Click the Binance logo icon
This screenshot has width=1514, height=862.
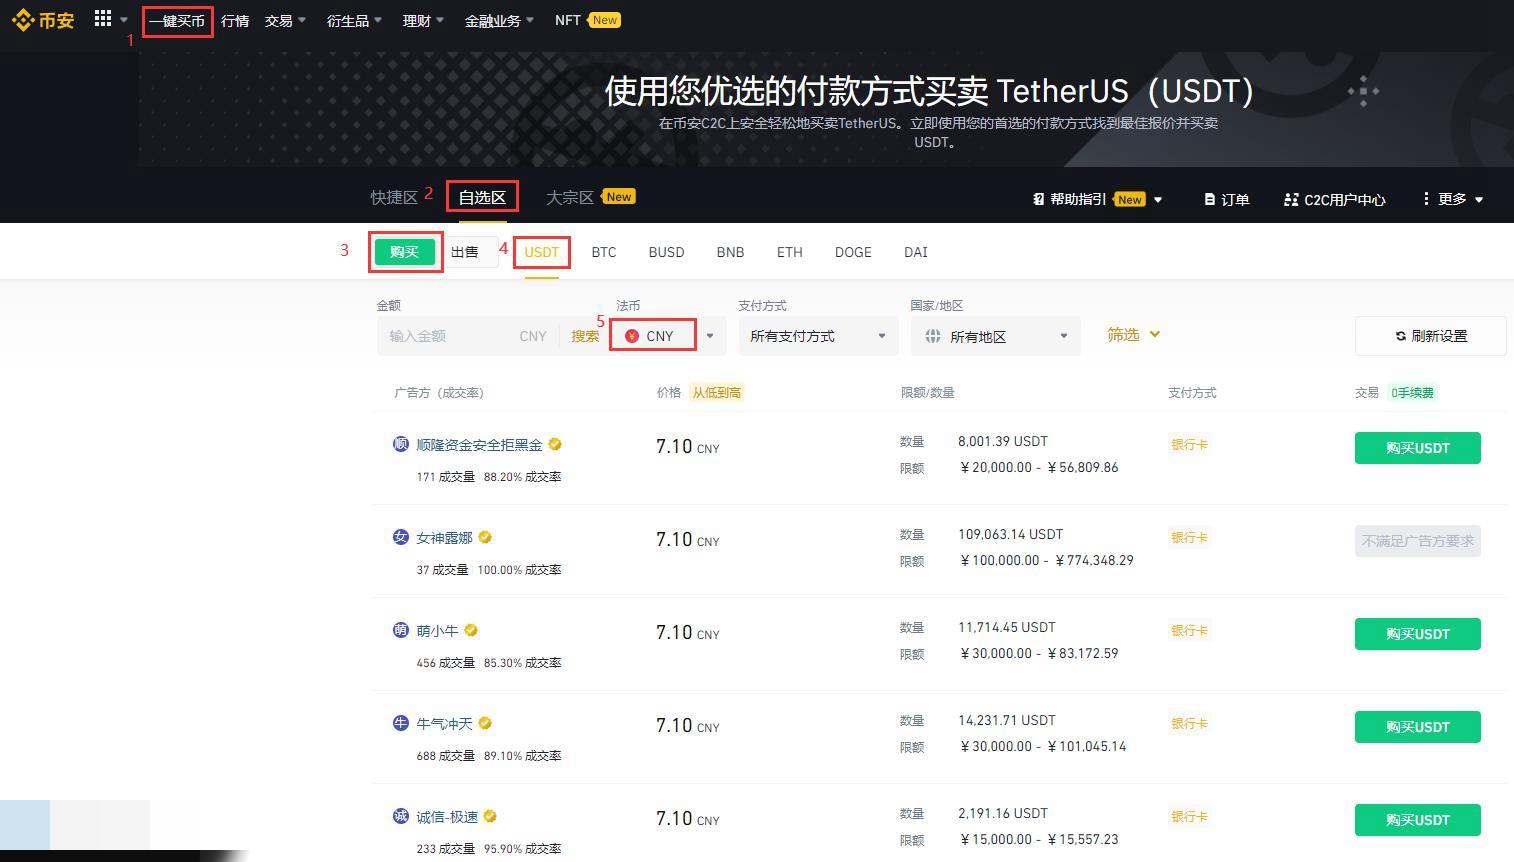click(22, 20)
